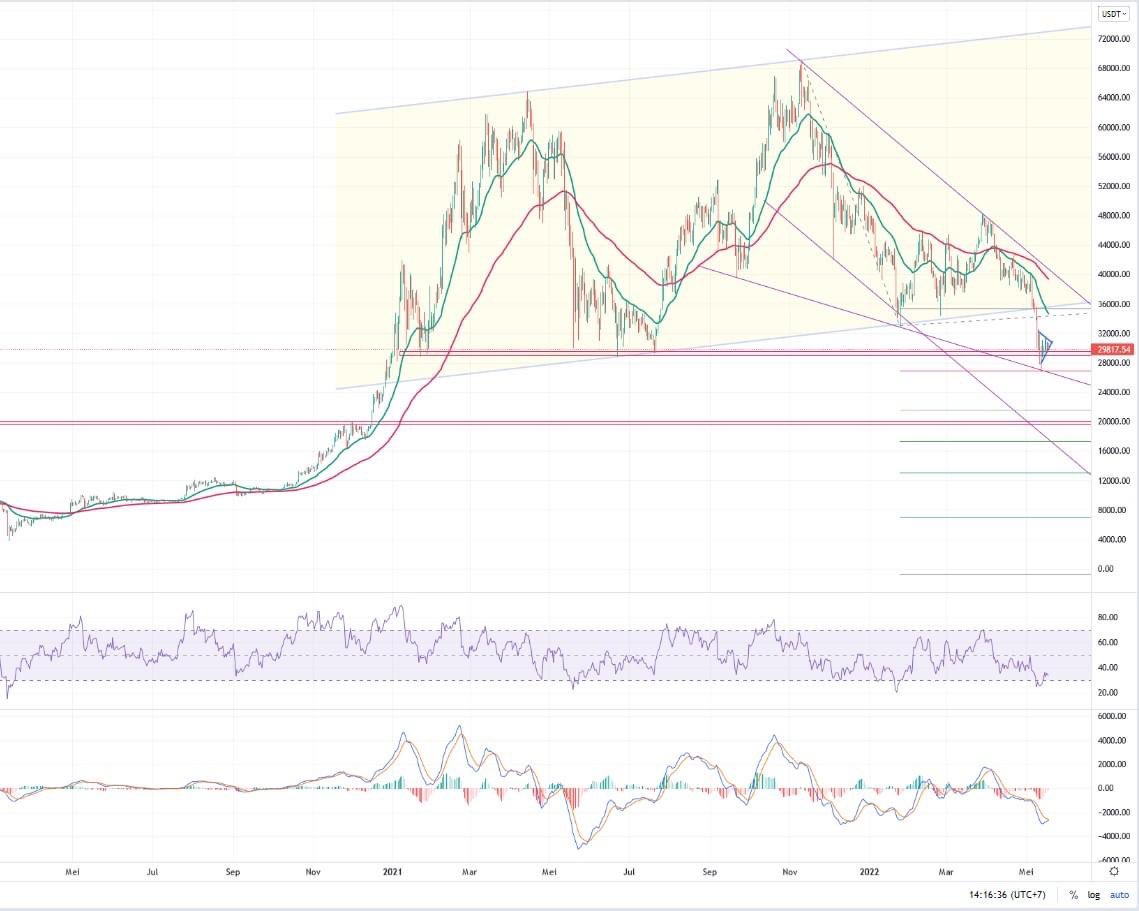Click the 2000.00 MACD axis label
Image resolution: width=1139 pixels, height=911 pixels.
click(1111, 764)
